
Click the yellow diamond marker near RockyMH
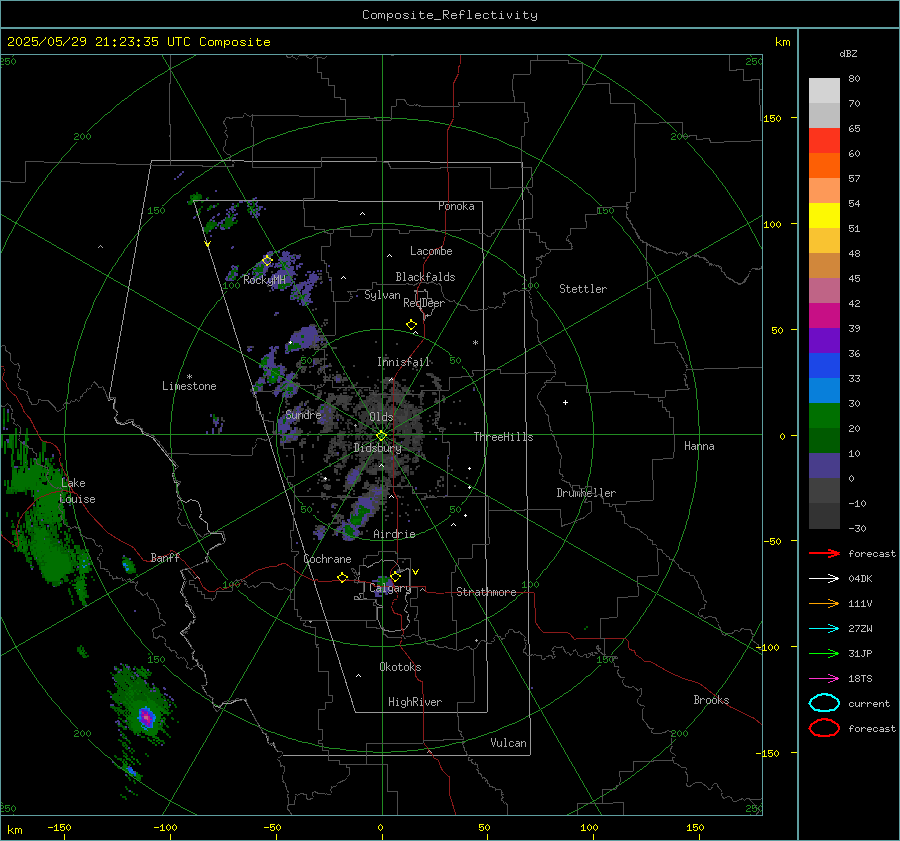point(267,261)
